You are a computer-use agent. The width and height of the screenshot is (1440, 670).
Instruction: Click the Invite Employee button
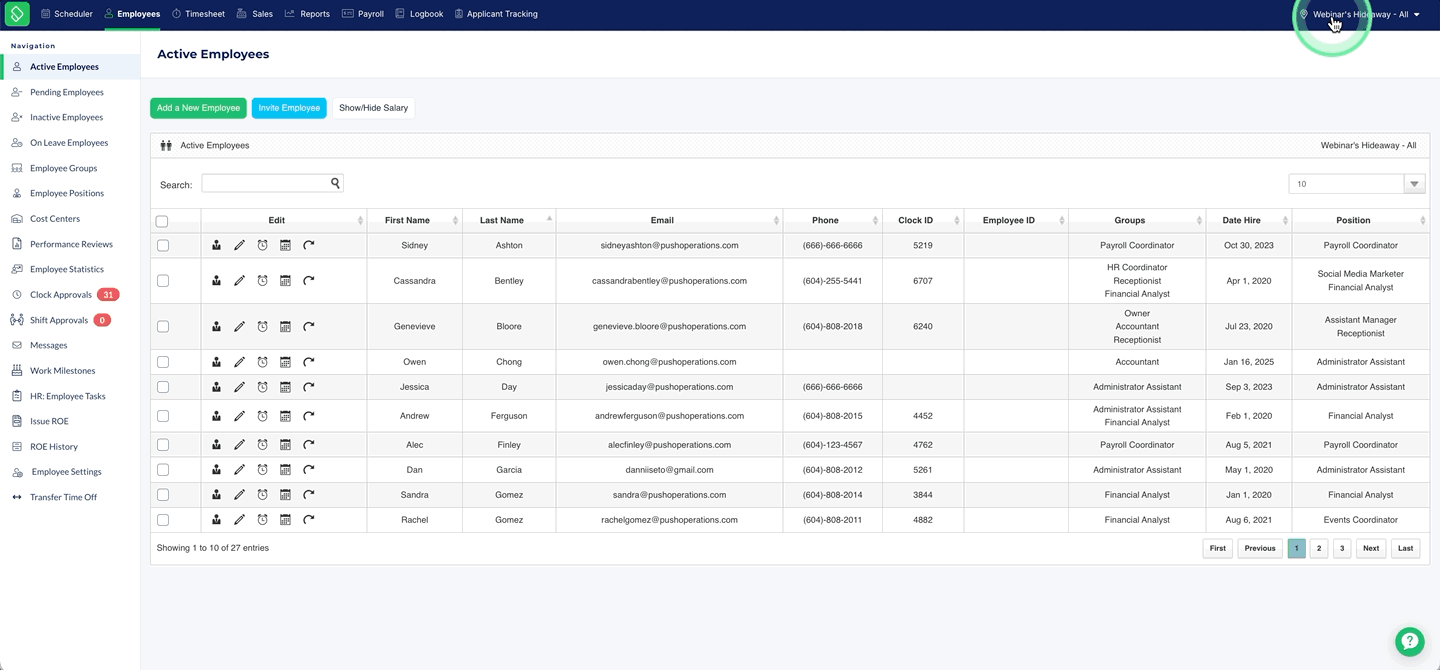tap(289, 108)
